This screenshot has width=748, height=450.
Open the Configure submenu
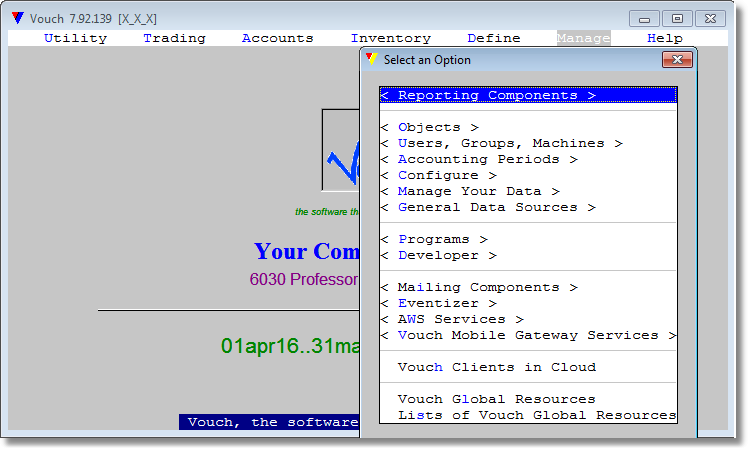pos(528,175)
